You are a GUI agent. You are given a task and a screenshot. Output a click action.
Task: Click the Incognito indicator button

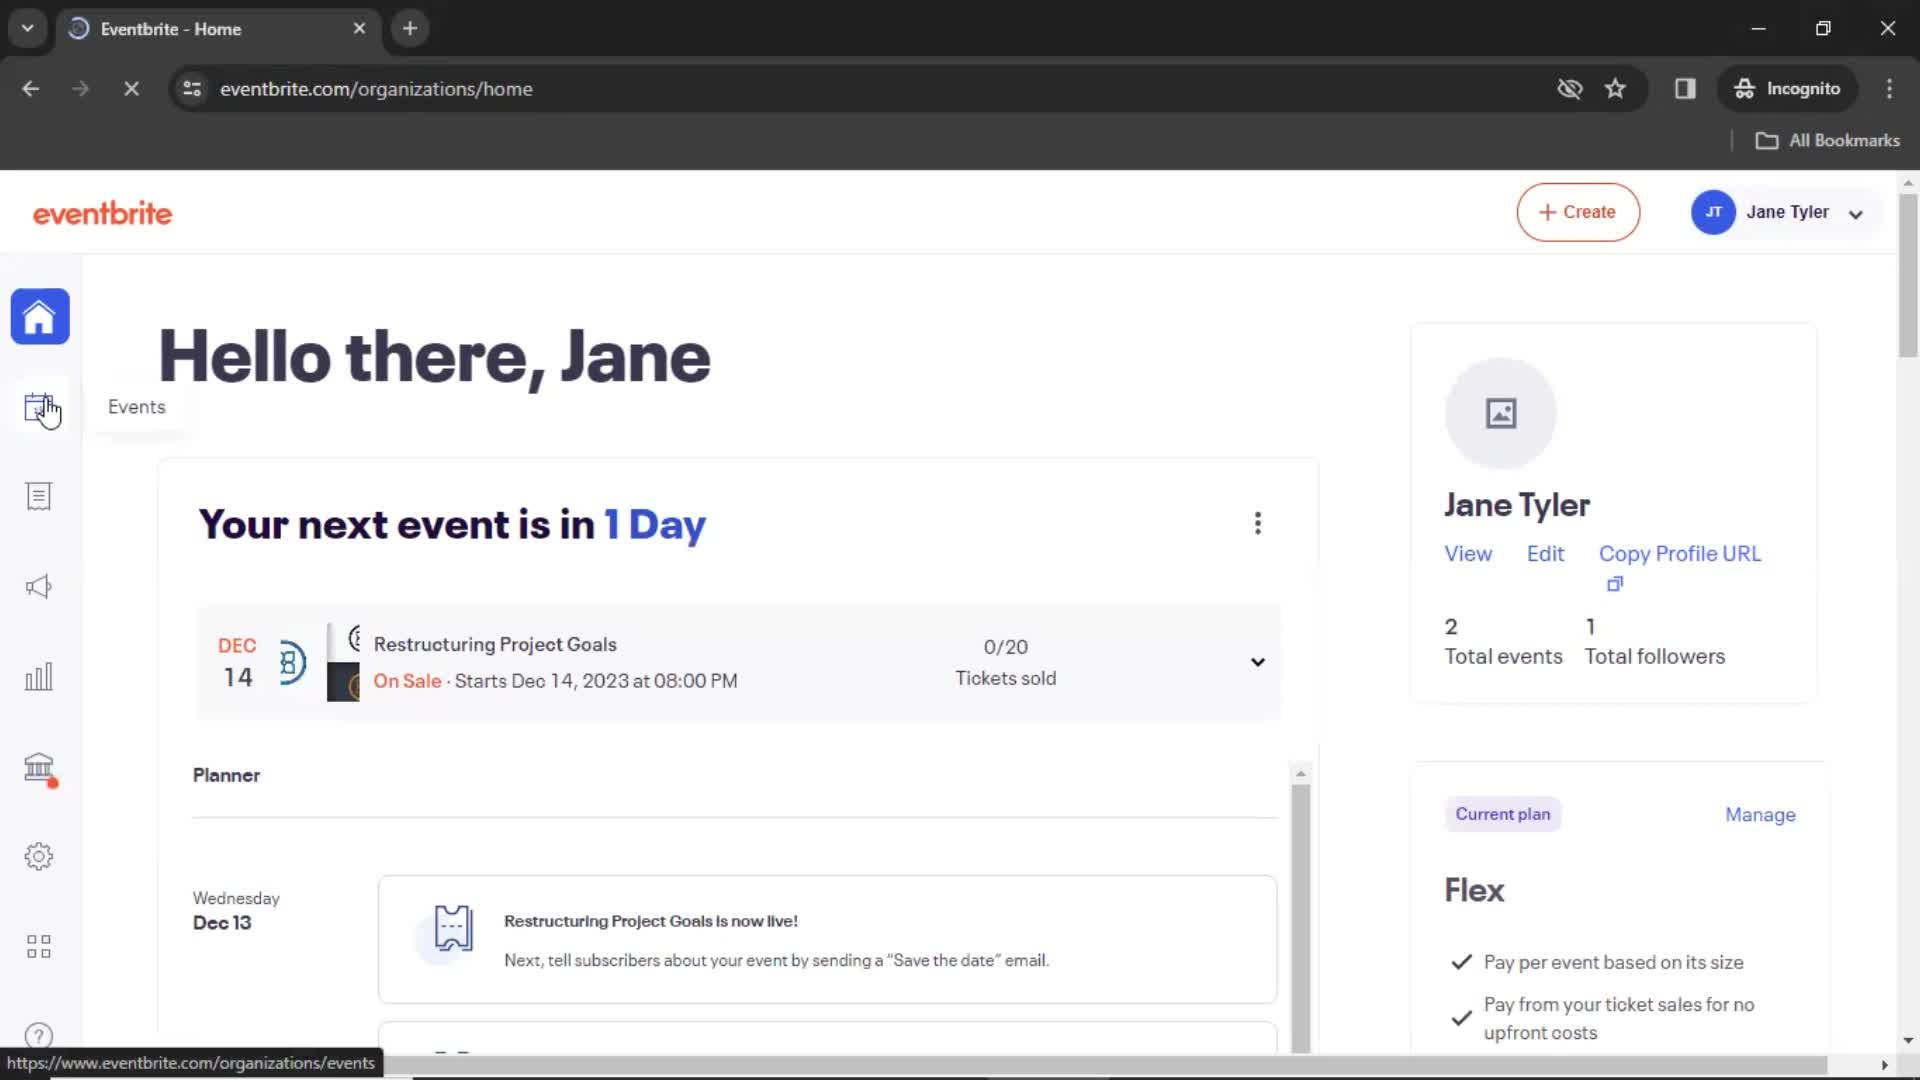1788,89
